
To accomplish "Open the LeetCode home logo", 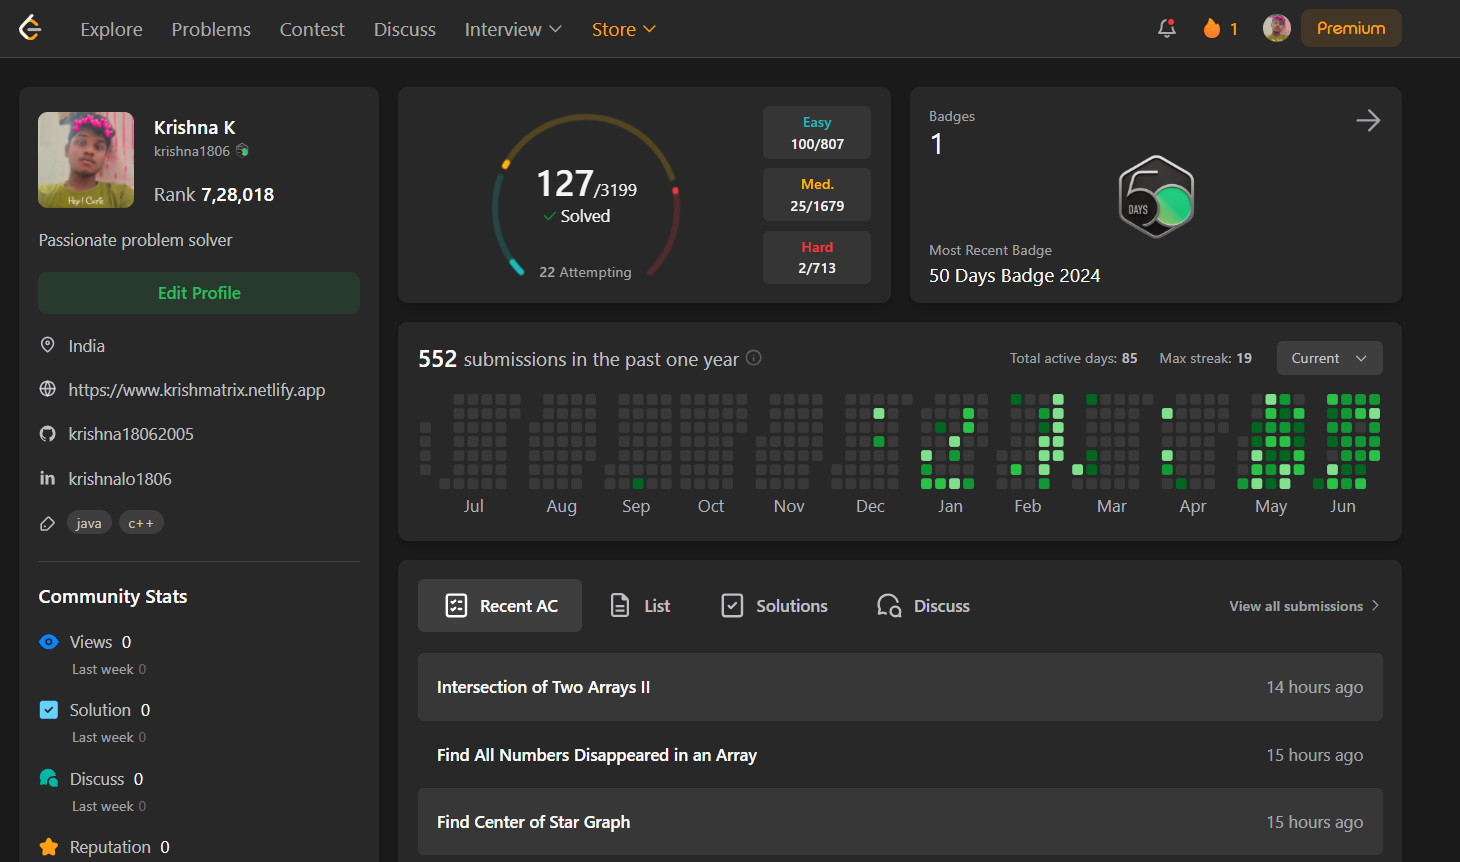I will tap(31, 28).
